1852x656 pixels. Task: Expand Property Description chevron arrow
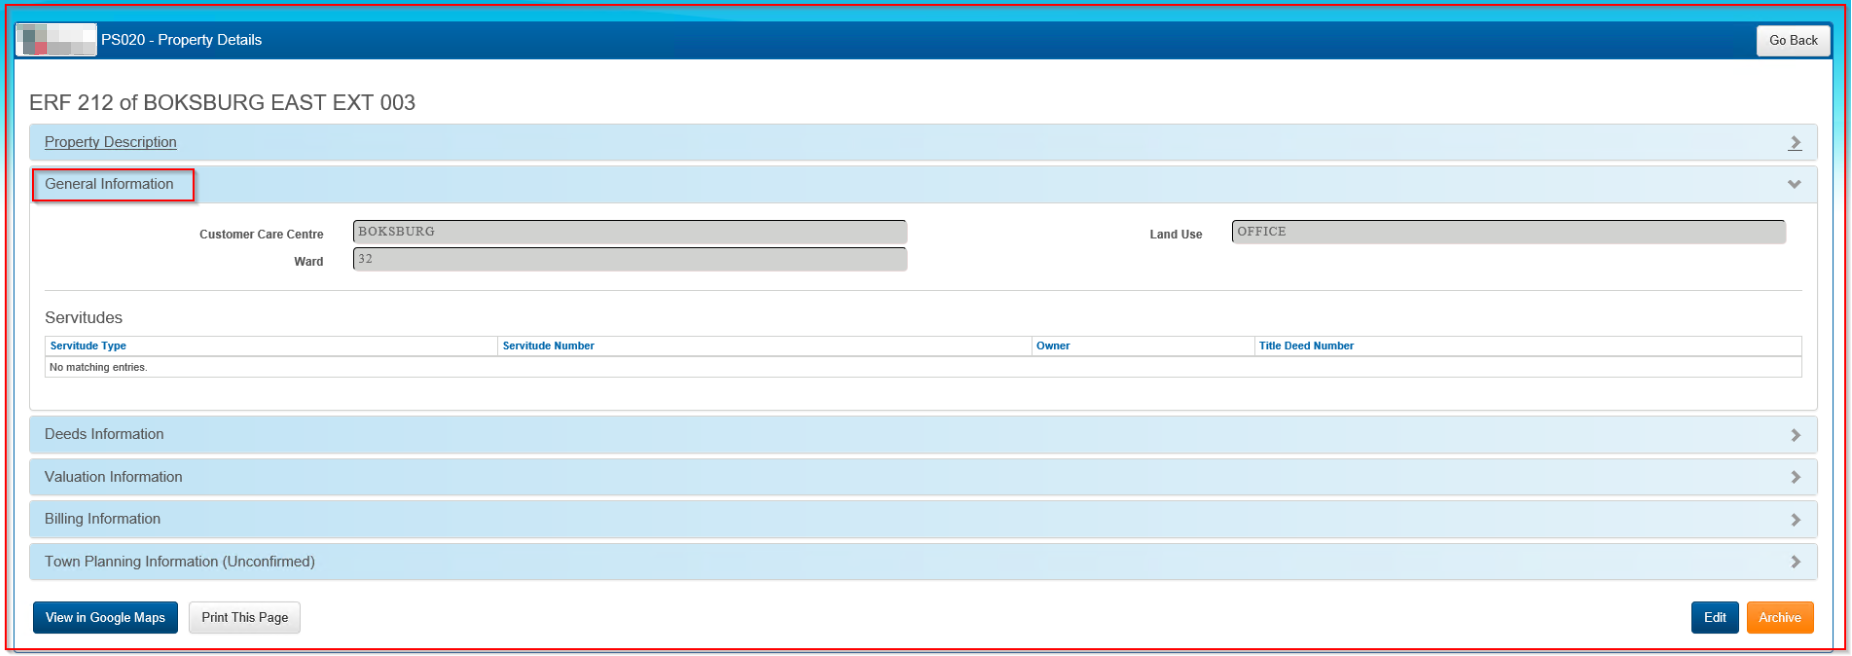point(1795,143)
